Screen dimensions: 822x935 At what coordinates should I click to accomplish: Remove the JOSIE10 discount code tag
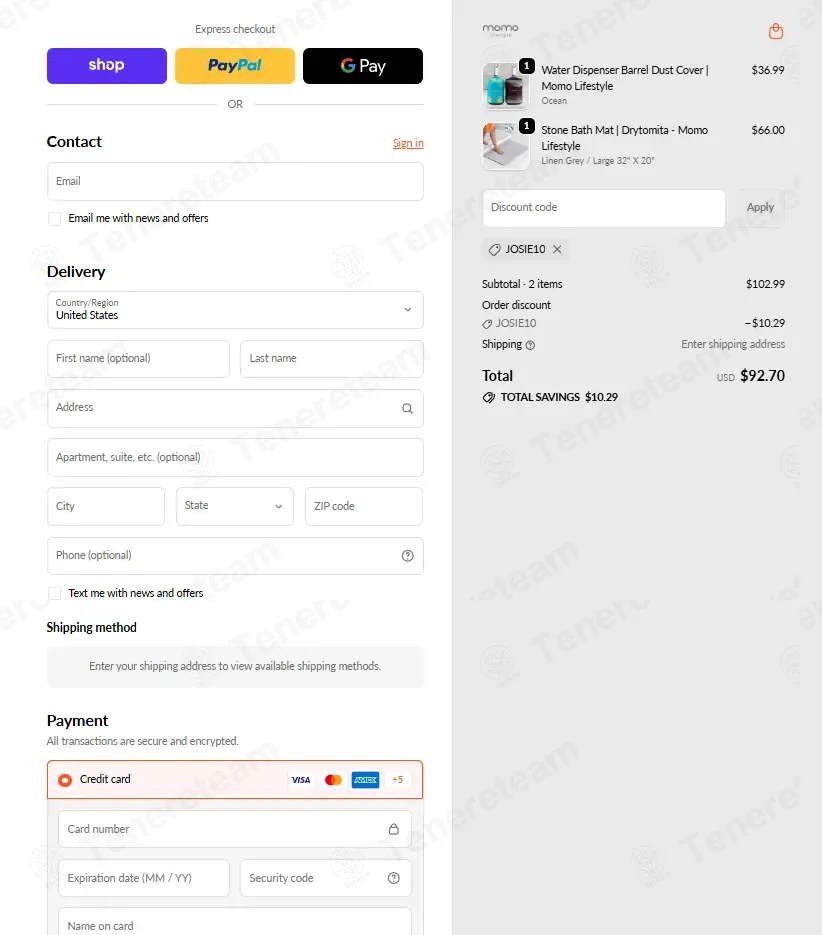coord(557,249)
